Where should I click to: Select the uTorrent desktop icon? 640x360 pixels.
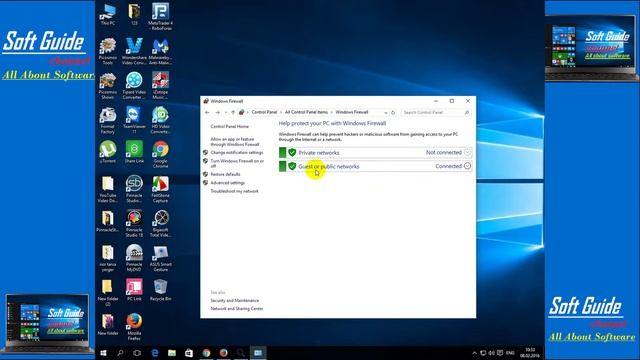pyautogui.click(x=108, y=152)
